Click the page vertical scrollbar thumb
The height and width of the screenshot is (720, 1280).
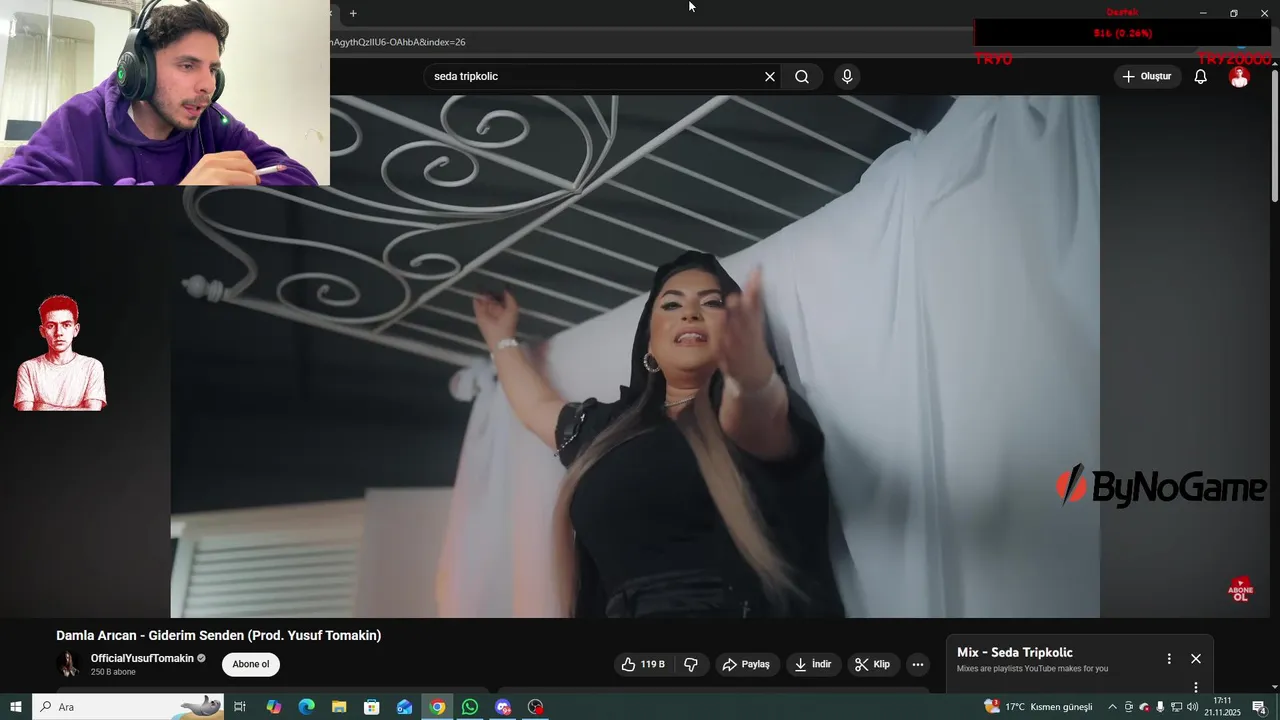tap(1275, 135)
